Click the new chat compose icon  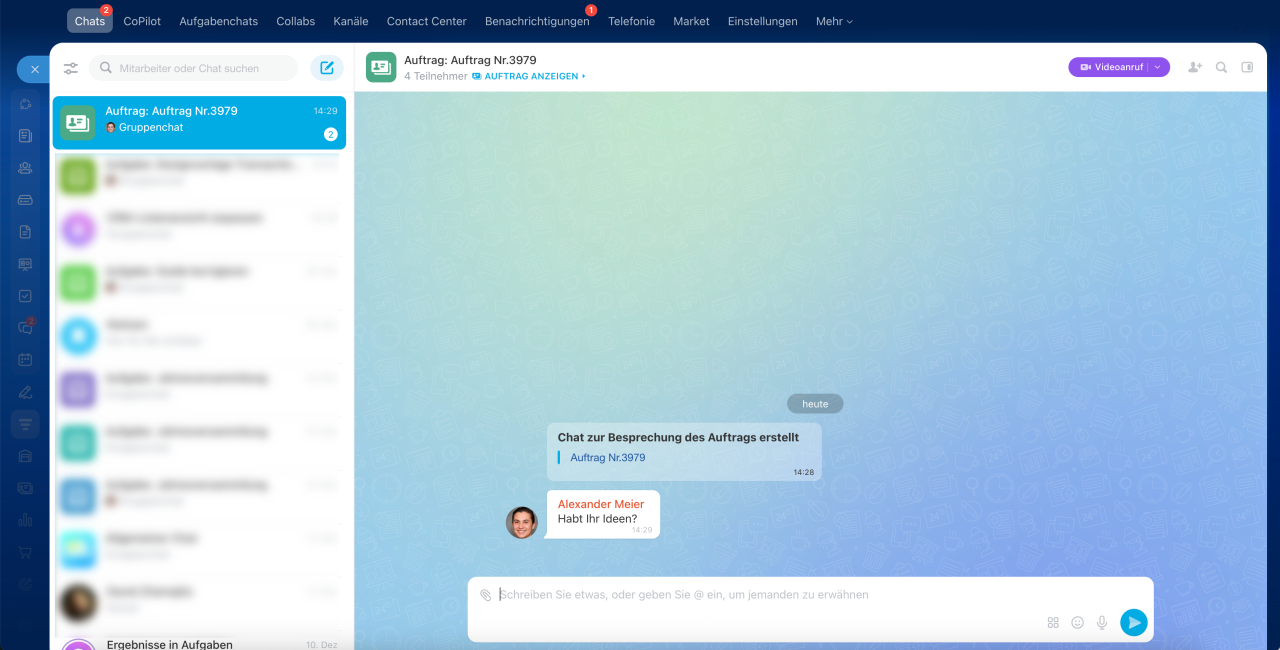(x=327, y=68)
